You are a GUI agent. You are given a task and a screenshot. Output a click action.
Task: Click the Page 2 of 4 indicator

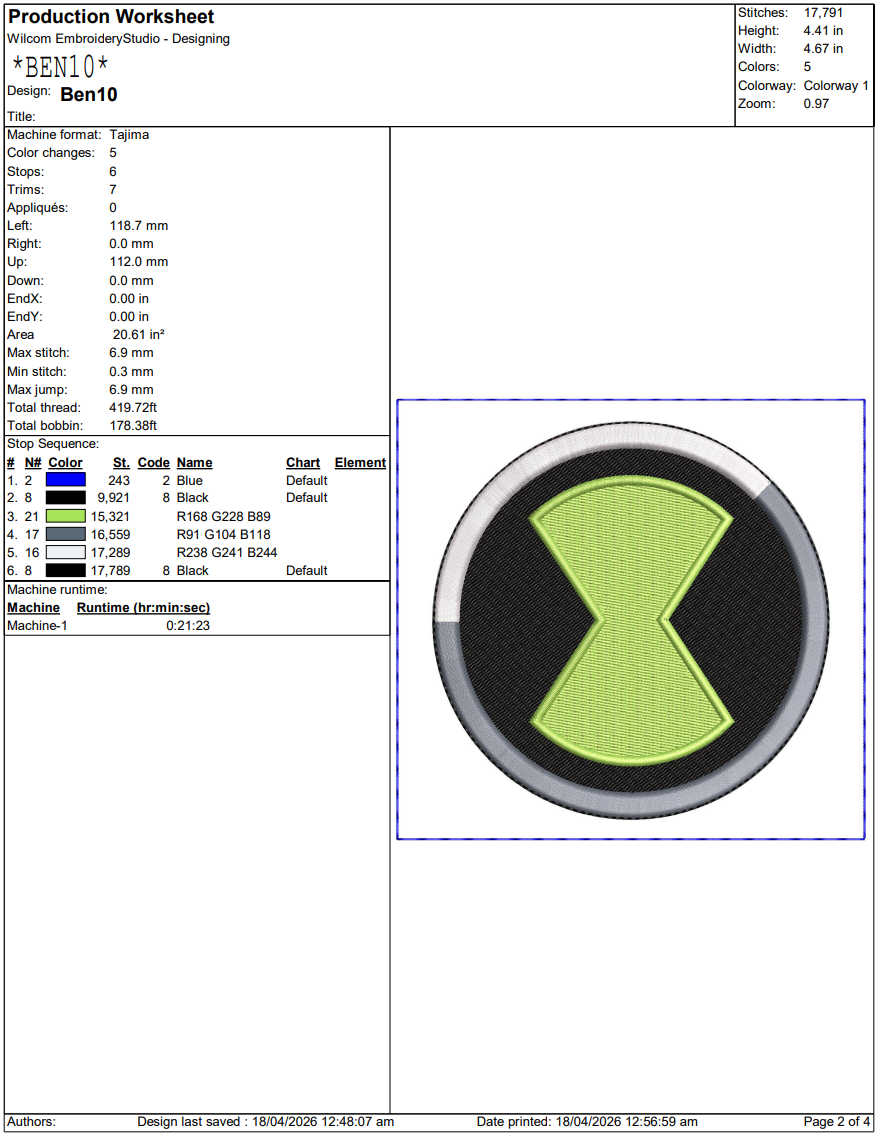point(837,1122)
